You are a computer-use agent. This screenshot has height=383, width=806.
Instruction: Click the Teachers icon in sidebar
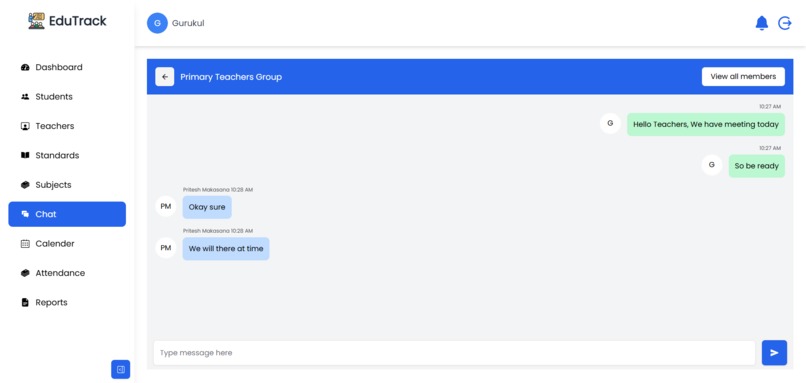coord(25,126)
